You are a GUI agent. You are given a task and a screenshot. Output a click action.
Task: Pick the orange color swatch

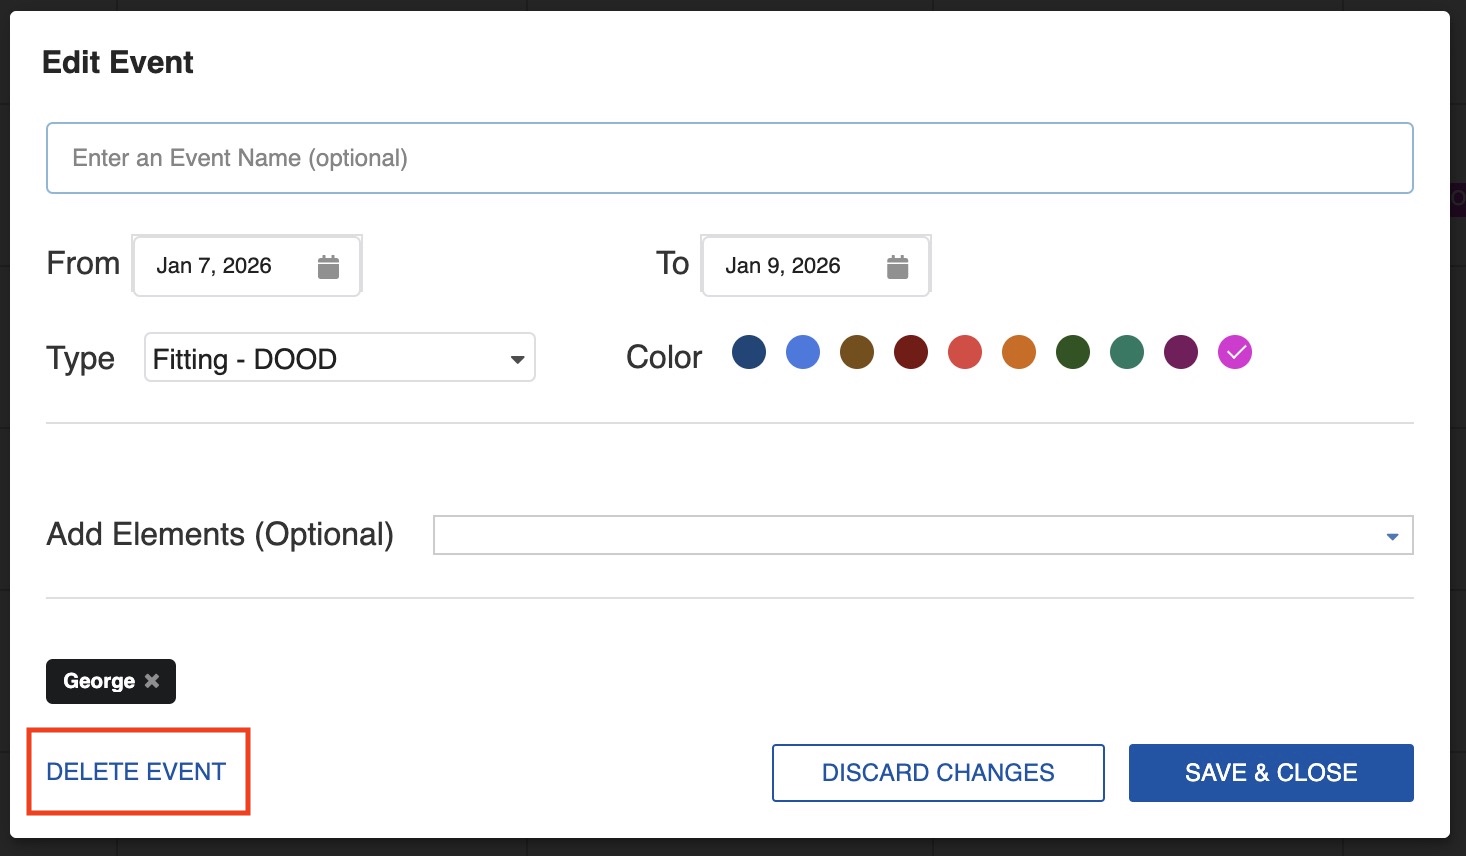[1019, 352]
